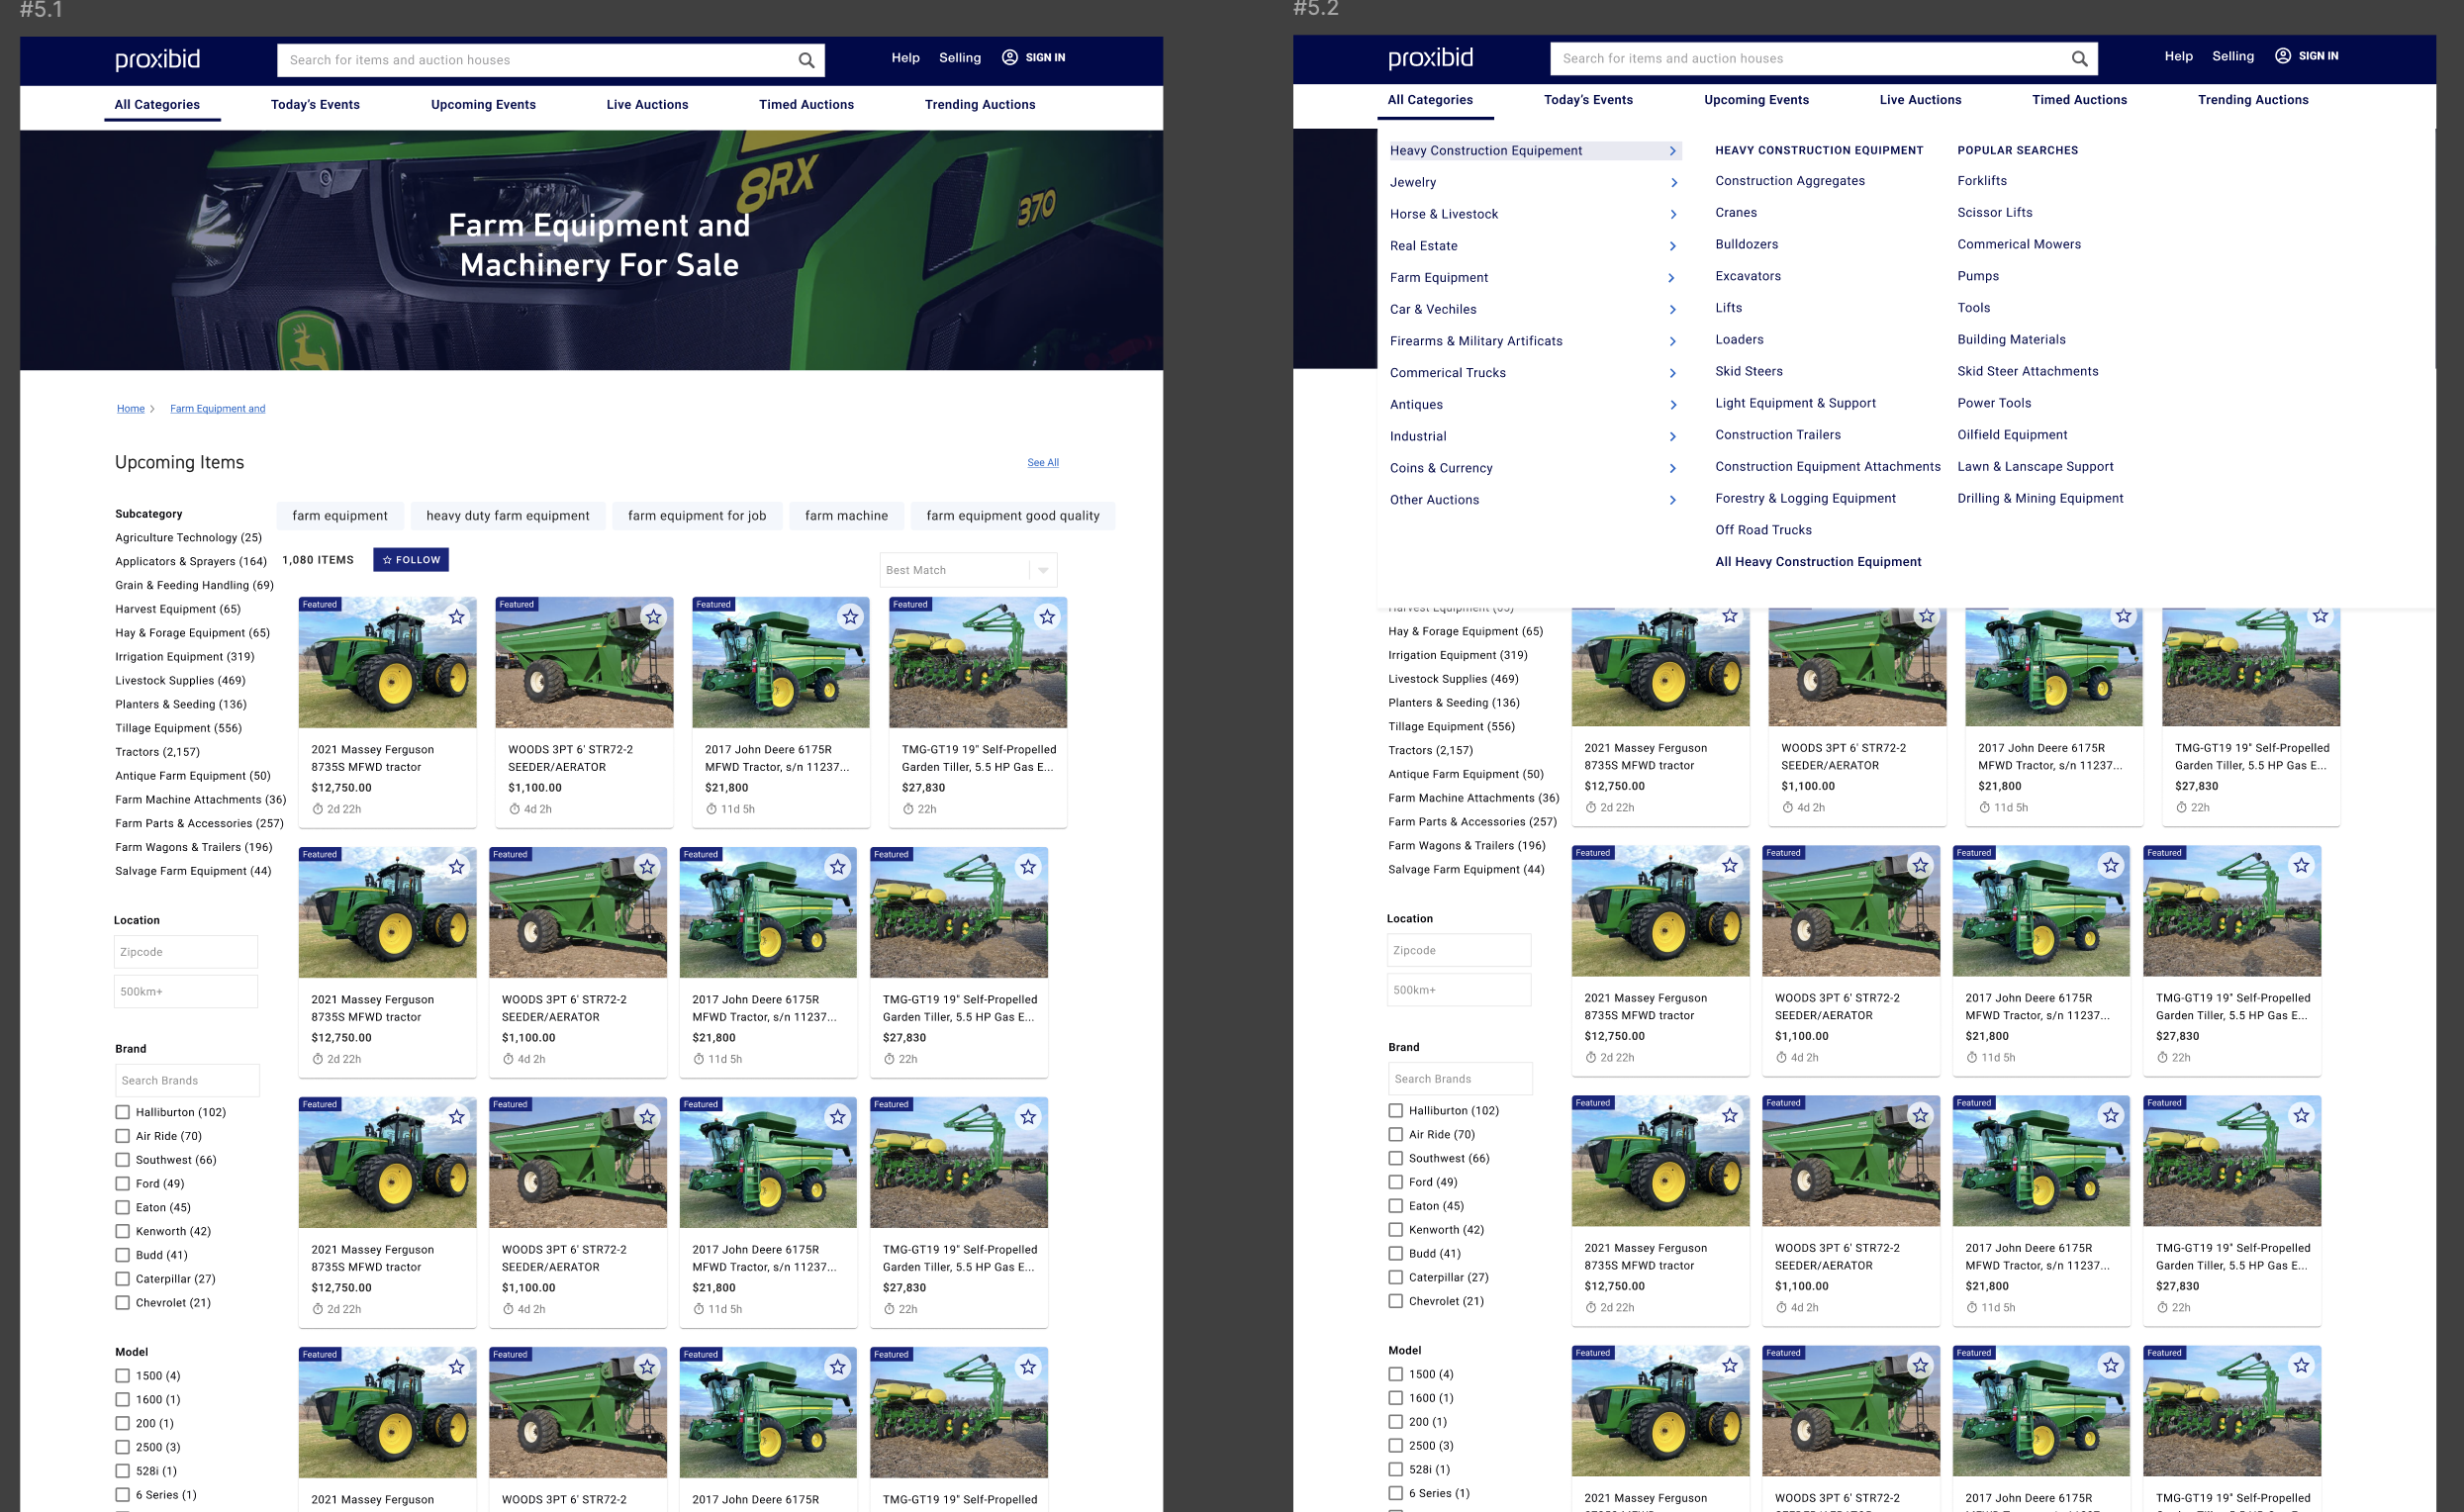2464x1512 pixels.
Task: Select the Excavators link in the mega menu
Action: point(1748,277)
